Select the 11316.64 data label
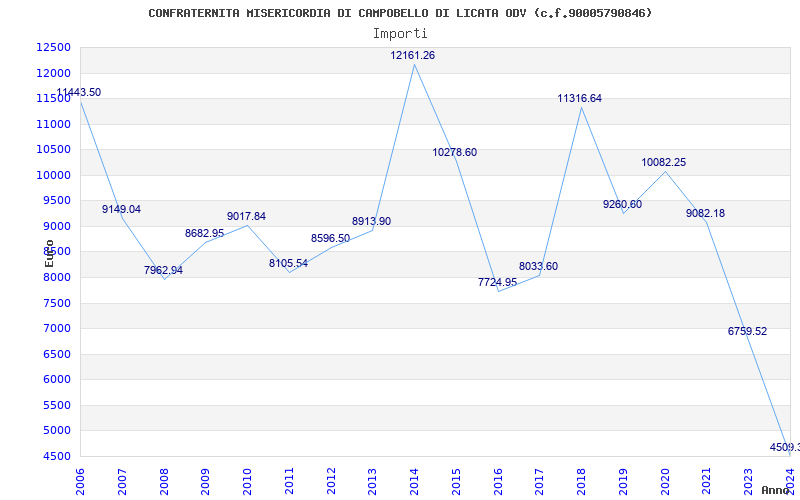Screen dimensions: 800x500 pos(580,98)
